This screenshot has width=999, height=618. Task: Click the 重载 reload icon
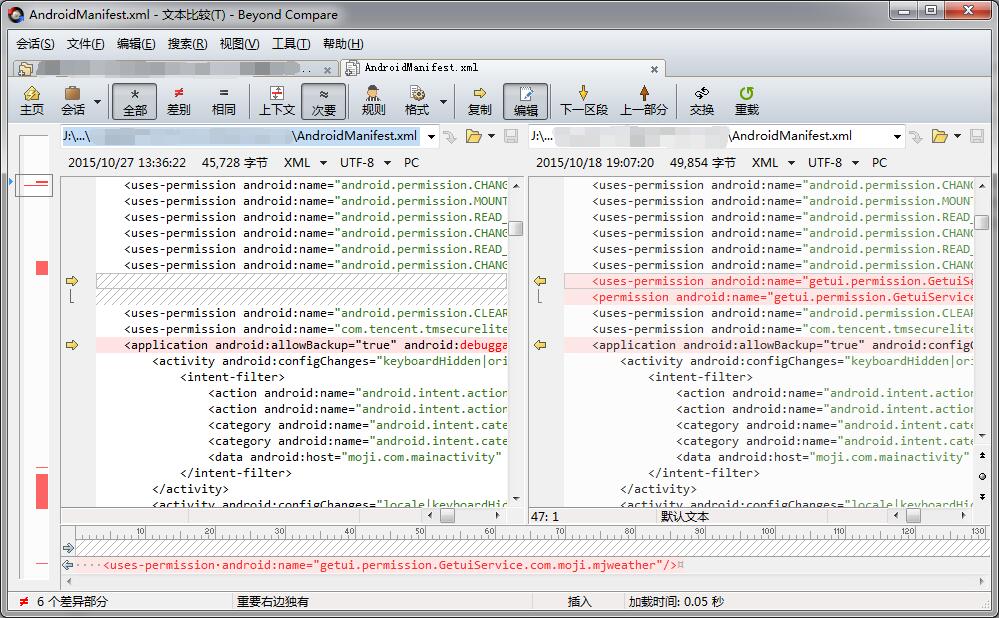[747, 101]
